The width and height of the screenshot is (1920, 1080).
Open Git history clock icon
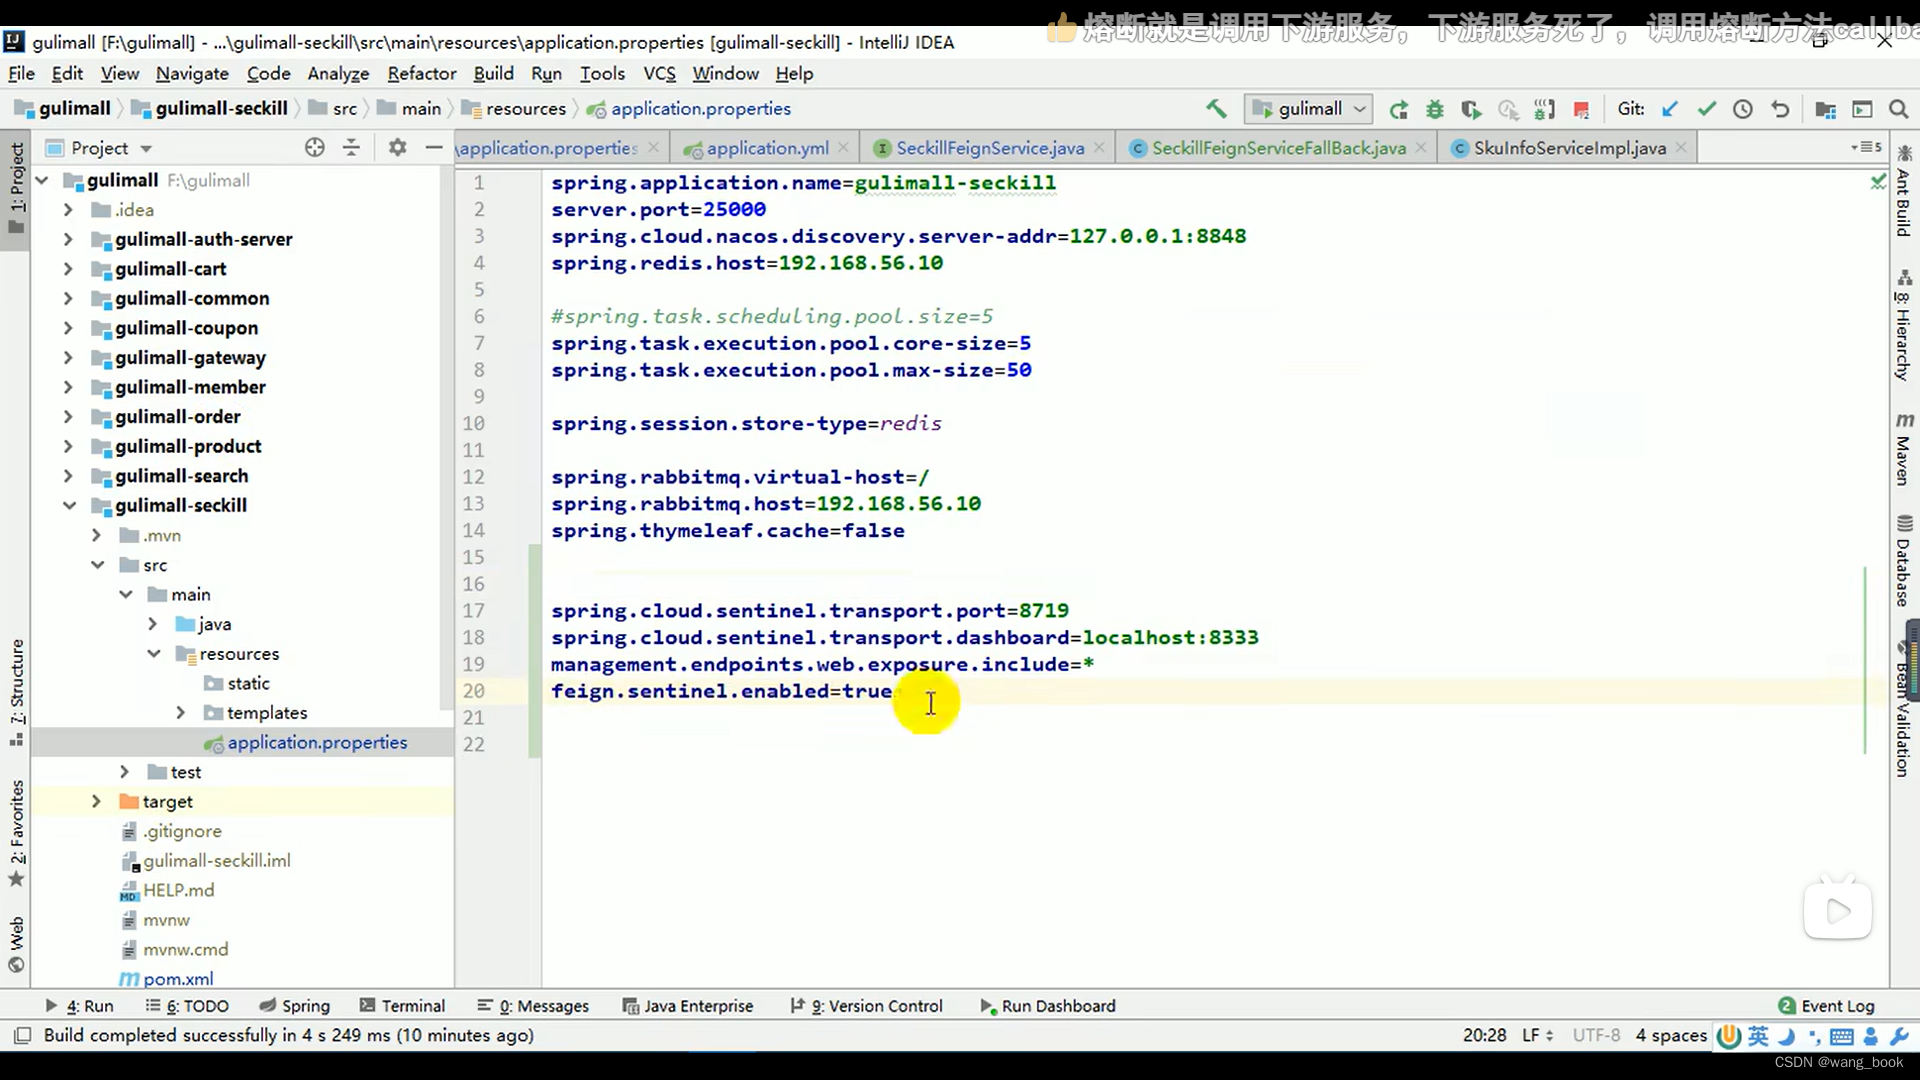[x=1743, y=109]
